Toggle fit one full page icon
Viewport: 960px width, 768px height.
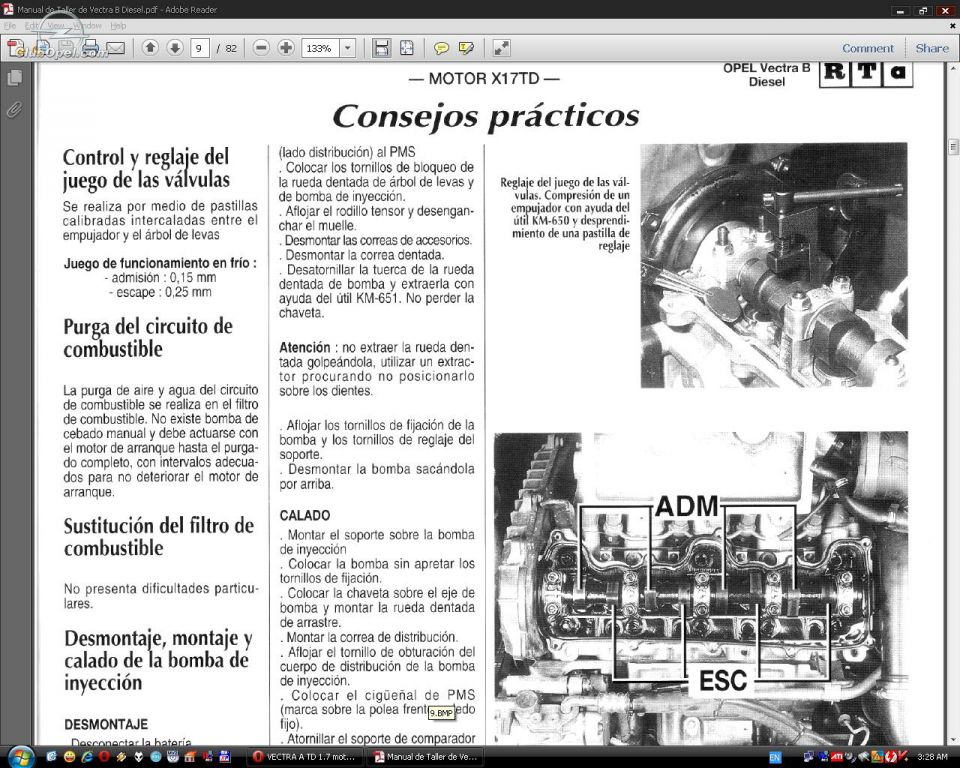click(x=407, y=48)
